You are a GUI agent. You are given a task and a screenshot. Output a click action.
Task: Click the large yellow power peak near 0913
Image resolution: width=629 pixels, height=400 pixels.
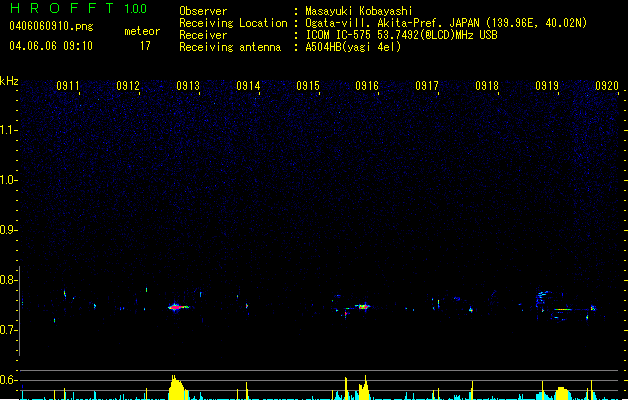(177, 388)
